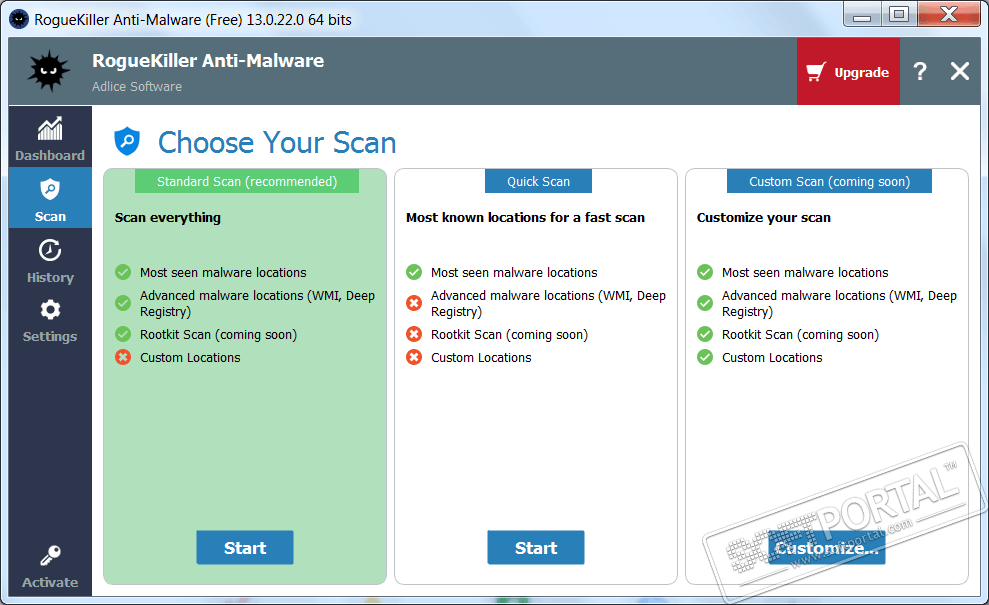Viewport: 989px width, 605px height.
Task: Click 'Advanced malware locations' text in Quick Scan card
Action: tap(548, 303)
